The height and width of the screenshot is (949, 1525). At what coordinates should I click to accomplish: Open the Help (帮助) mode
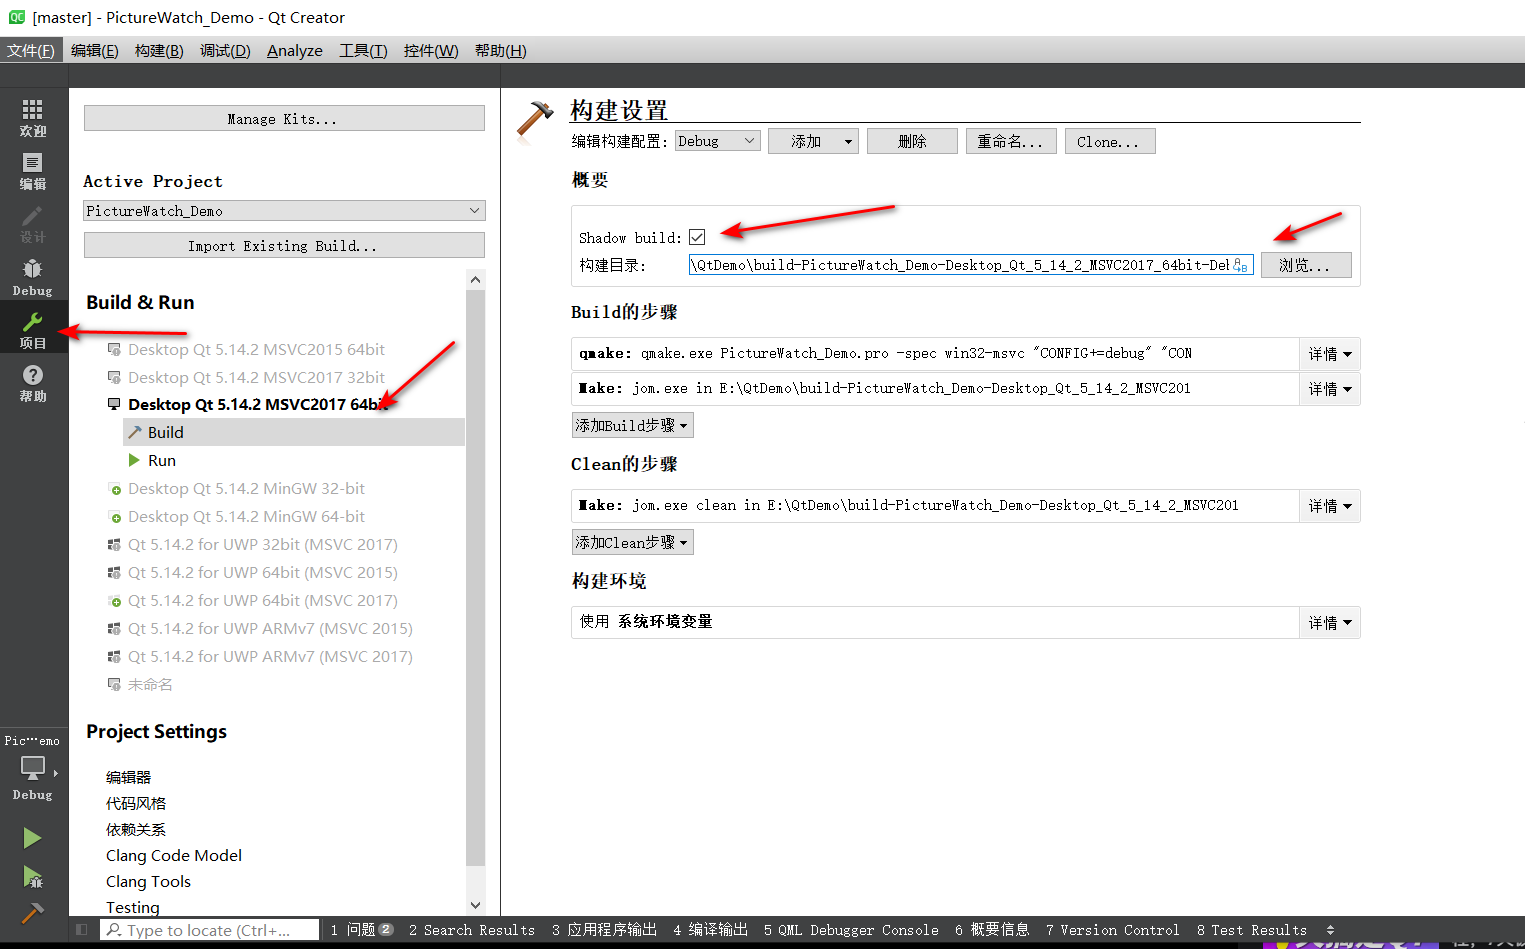pyautogui.click(x=33, y=383)
